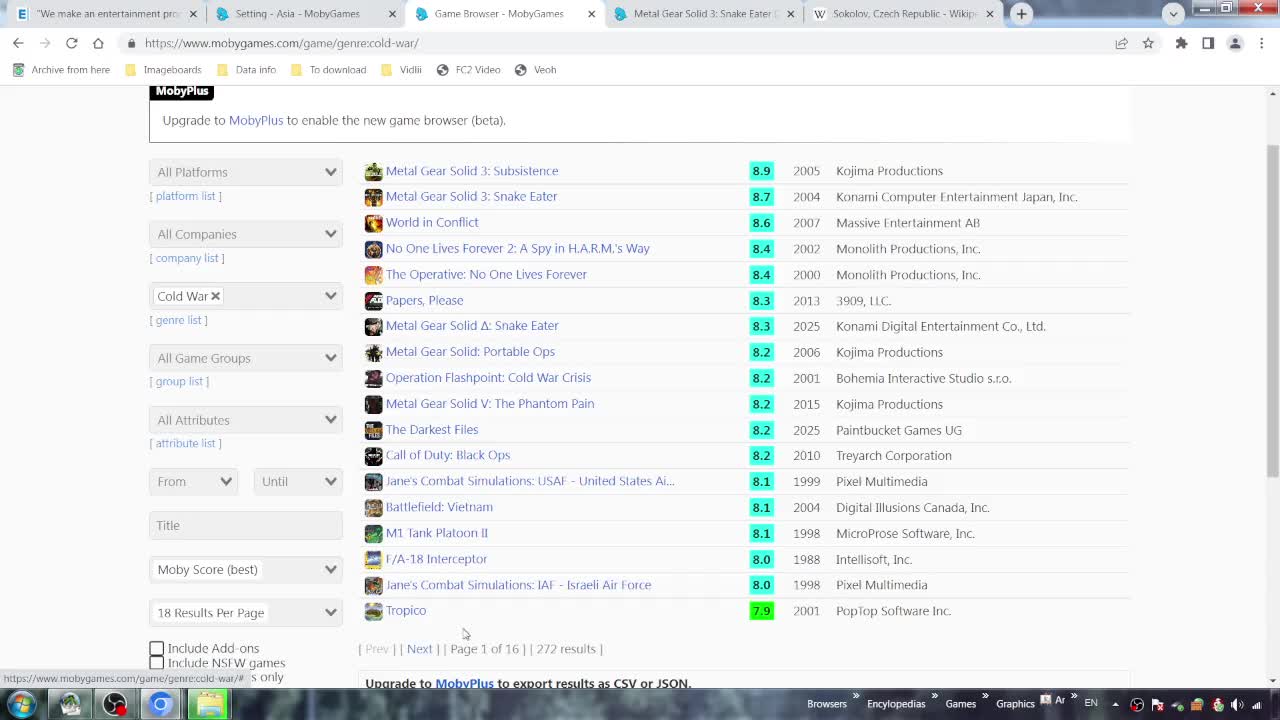Switch to the "We make an entertainment" tab
1280x720 pixels.
(x=105, y=14)
